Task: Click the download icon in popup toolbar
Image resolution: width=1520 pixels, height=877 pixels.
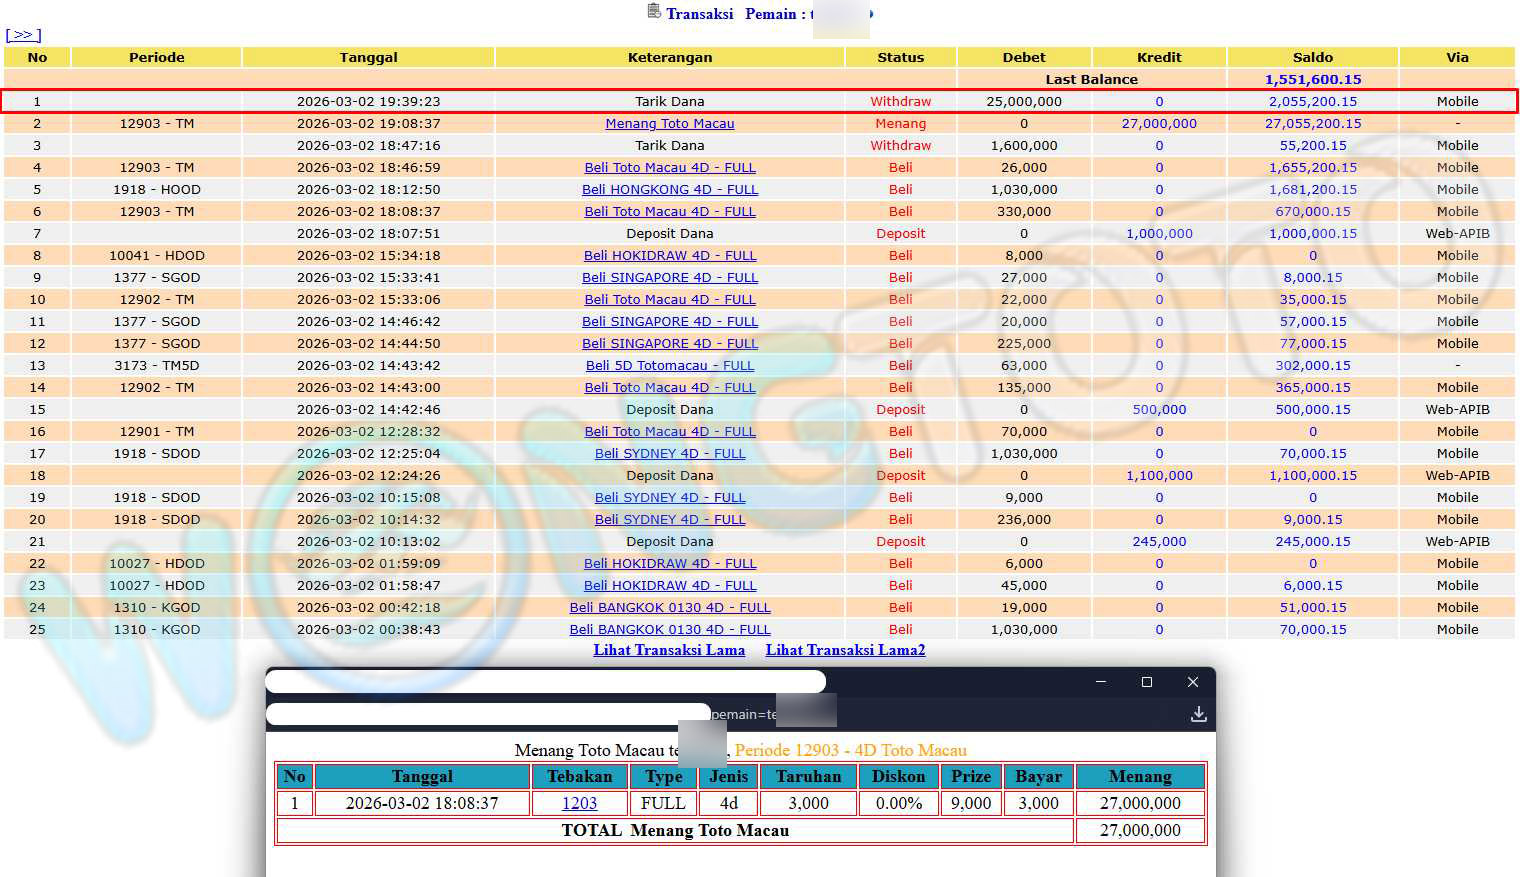Action: click(1198, 714)
